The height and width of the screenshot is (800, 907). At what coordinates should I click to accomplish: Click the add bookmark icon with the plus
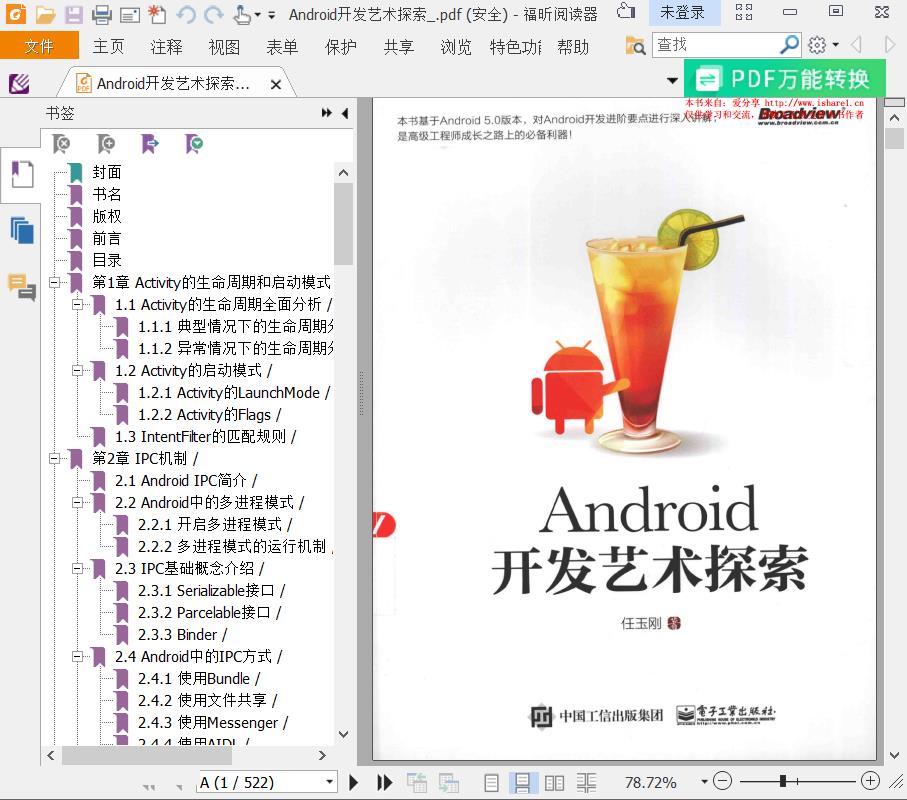106,143
